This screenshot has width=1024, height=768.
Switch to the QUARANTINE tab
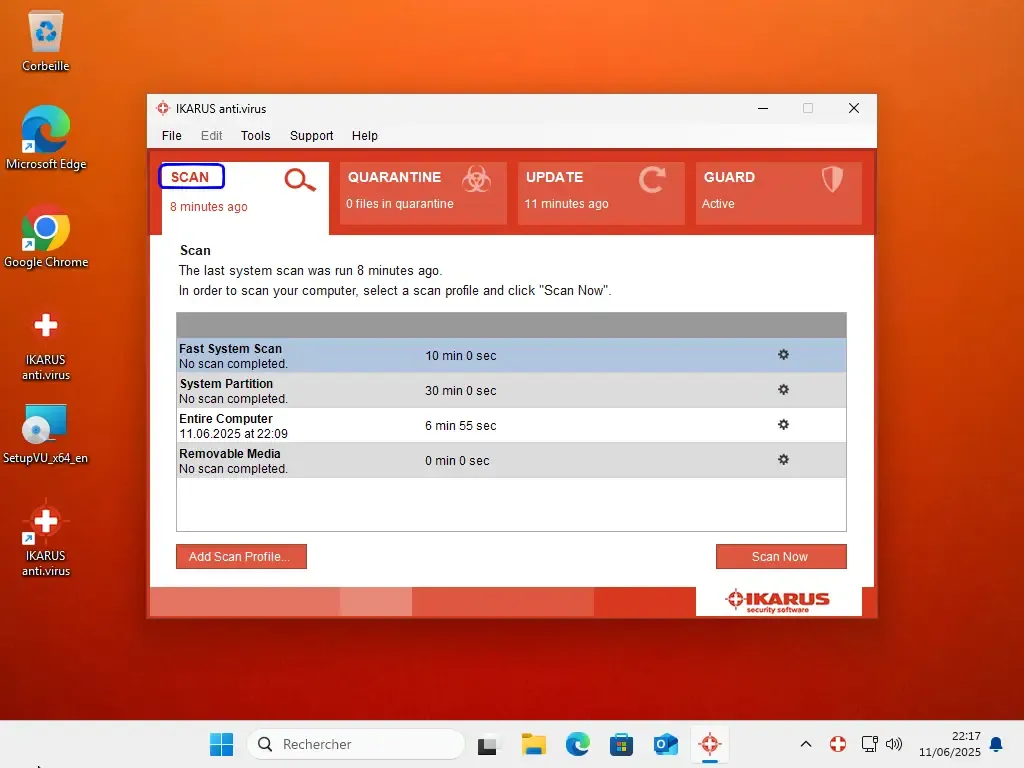pyautogui.click(x=423, y=193)
